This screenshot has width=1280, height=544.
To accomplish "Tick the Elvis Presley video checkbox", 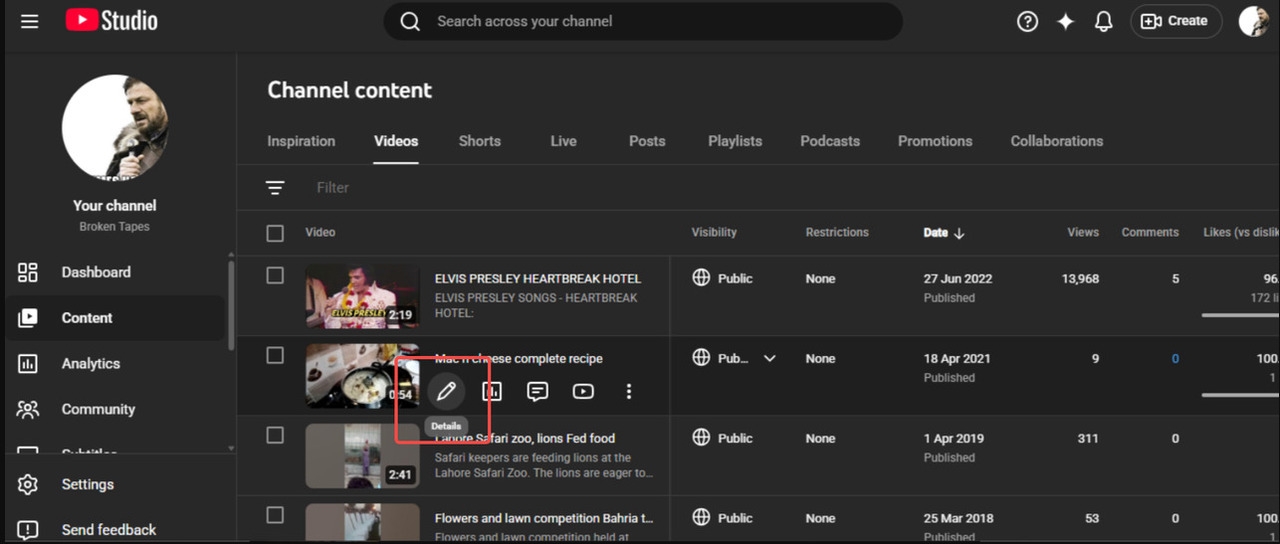I will point(275,275).
